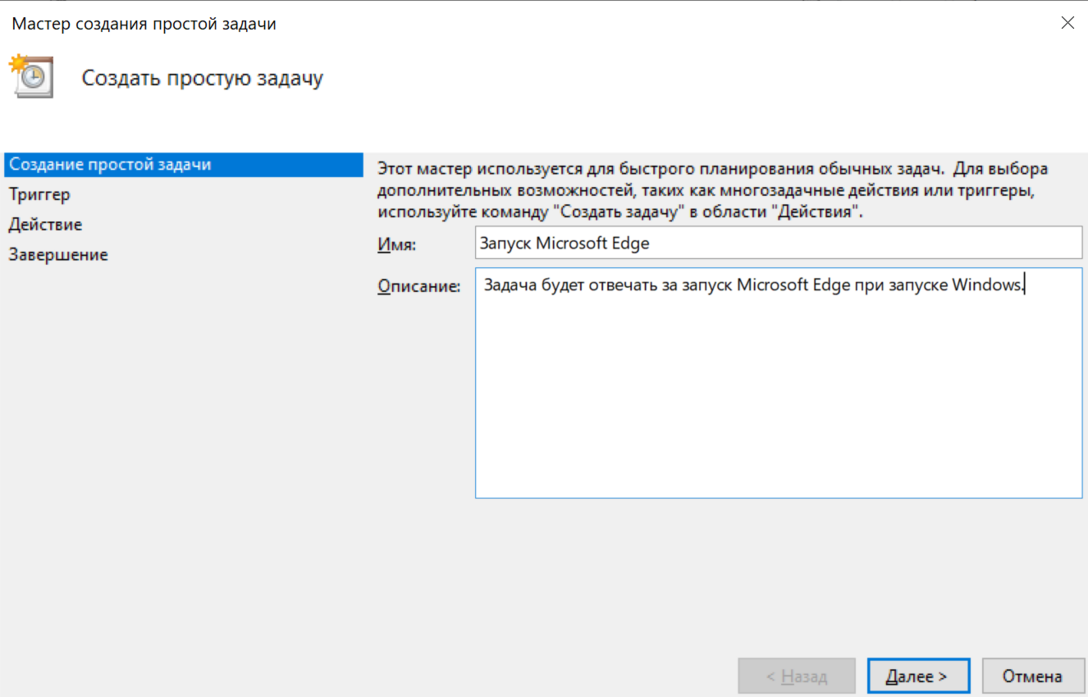Click the word "Задача" in description text
The height and width of the screenshot is (697, 1088).
click(x=510, y=285)
